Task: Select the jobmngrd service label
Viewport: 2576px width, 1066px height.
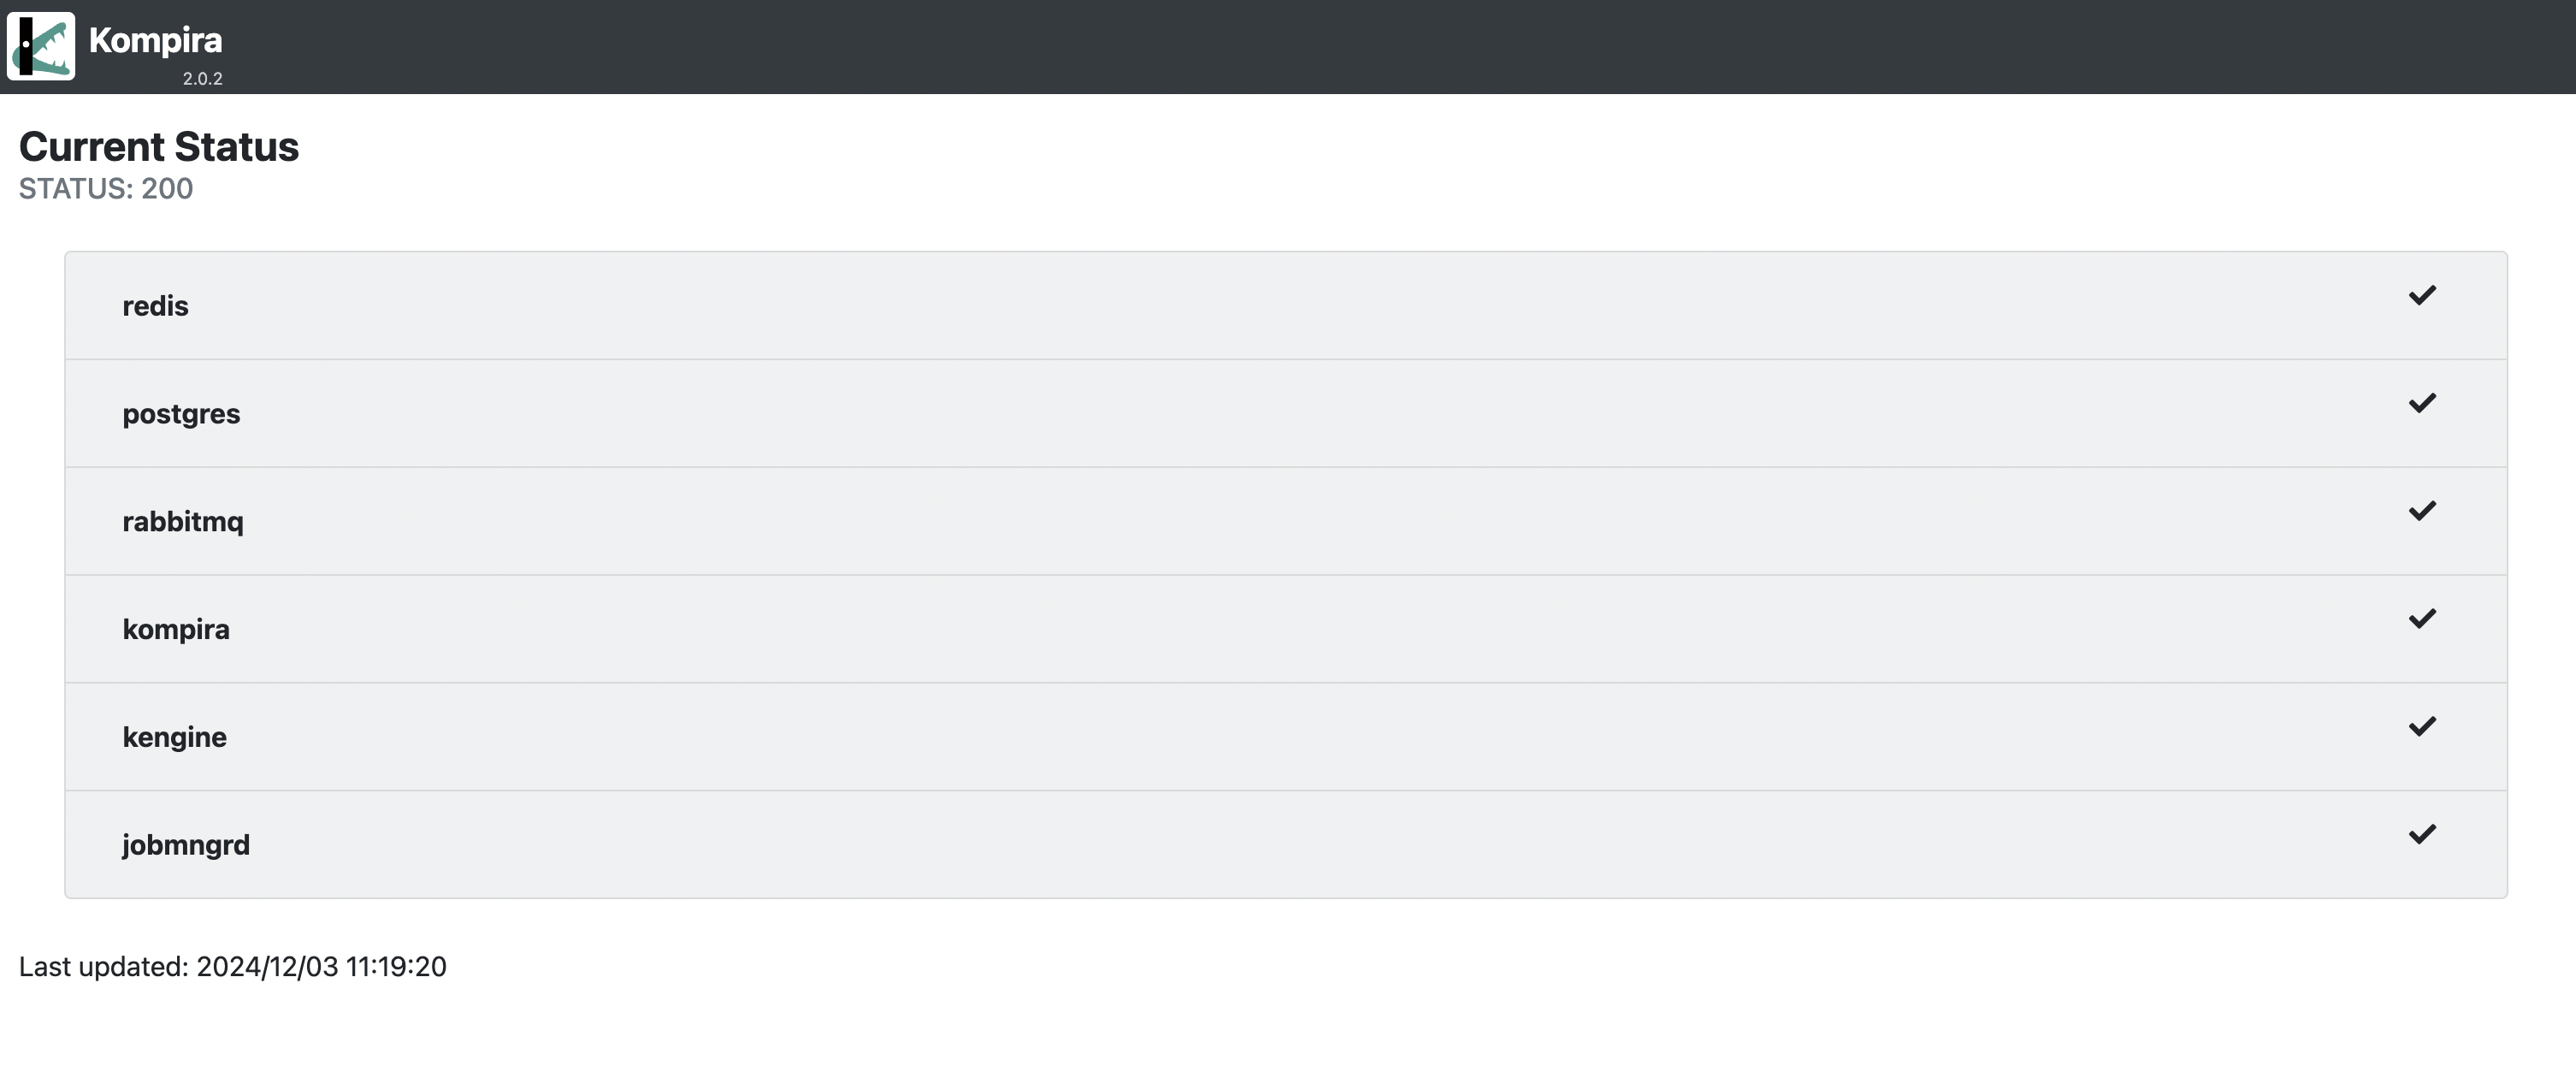Action: pyautogui.click(x=186, y=845)
